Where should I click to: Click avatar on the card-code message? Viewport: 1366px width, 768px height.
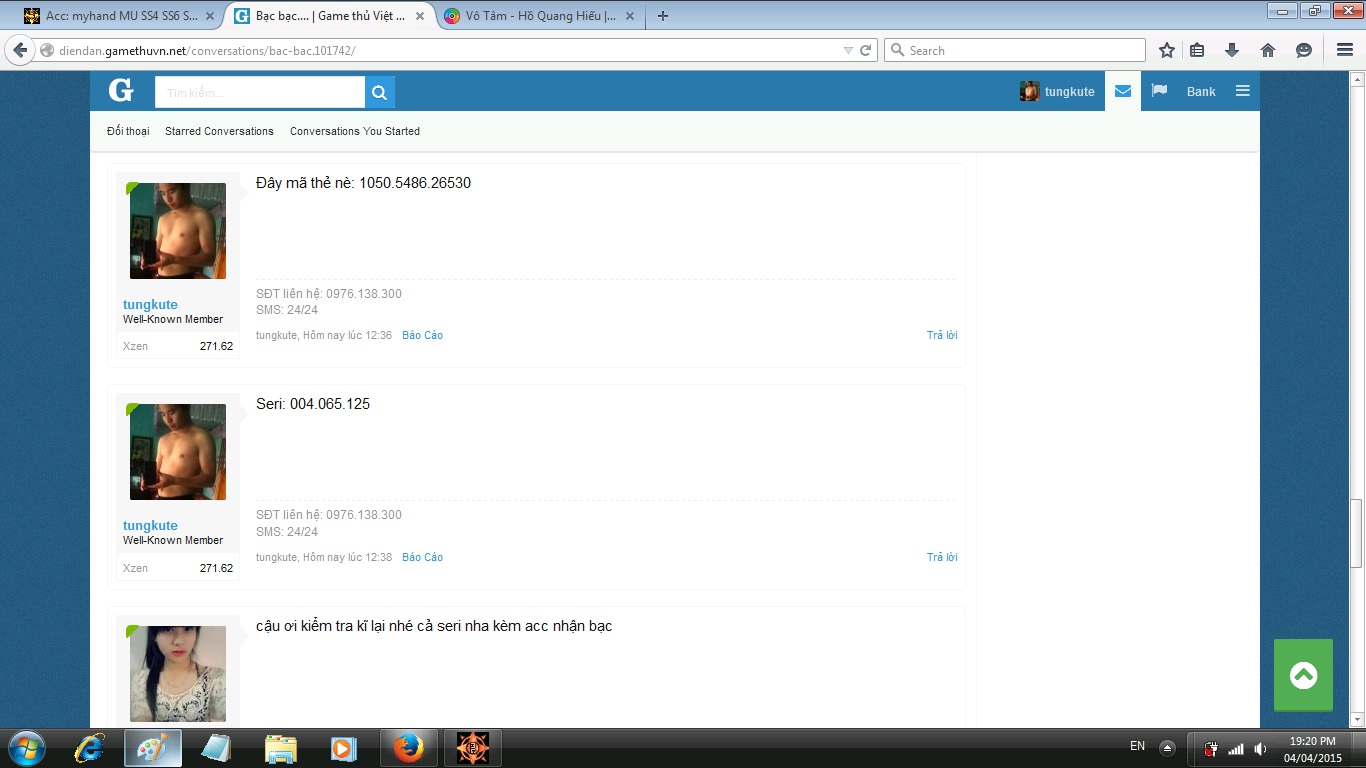pyautogui.click(x=178, y=231)
